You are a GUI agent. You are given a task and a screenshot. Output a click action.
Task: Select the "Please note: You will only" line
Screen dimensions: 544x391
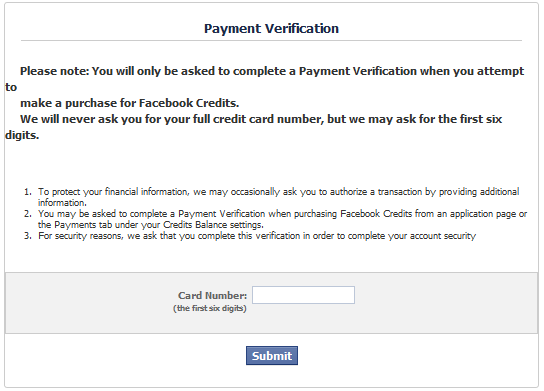coord(272,71)
